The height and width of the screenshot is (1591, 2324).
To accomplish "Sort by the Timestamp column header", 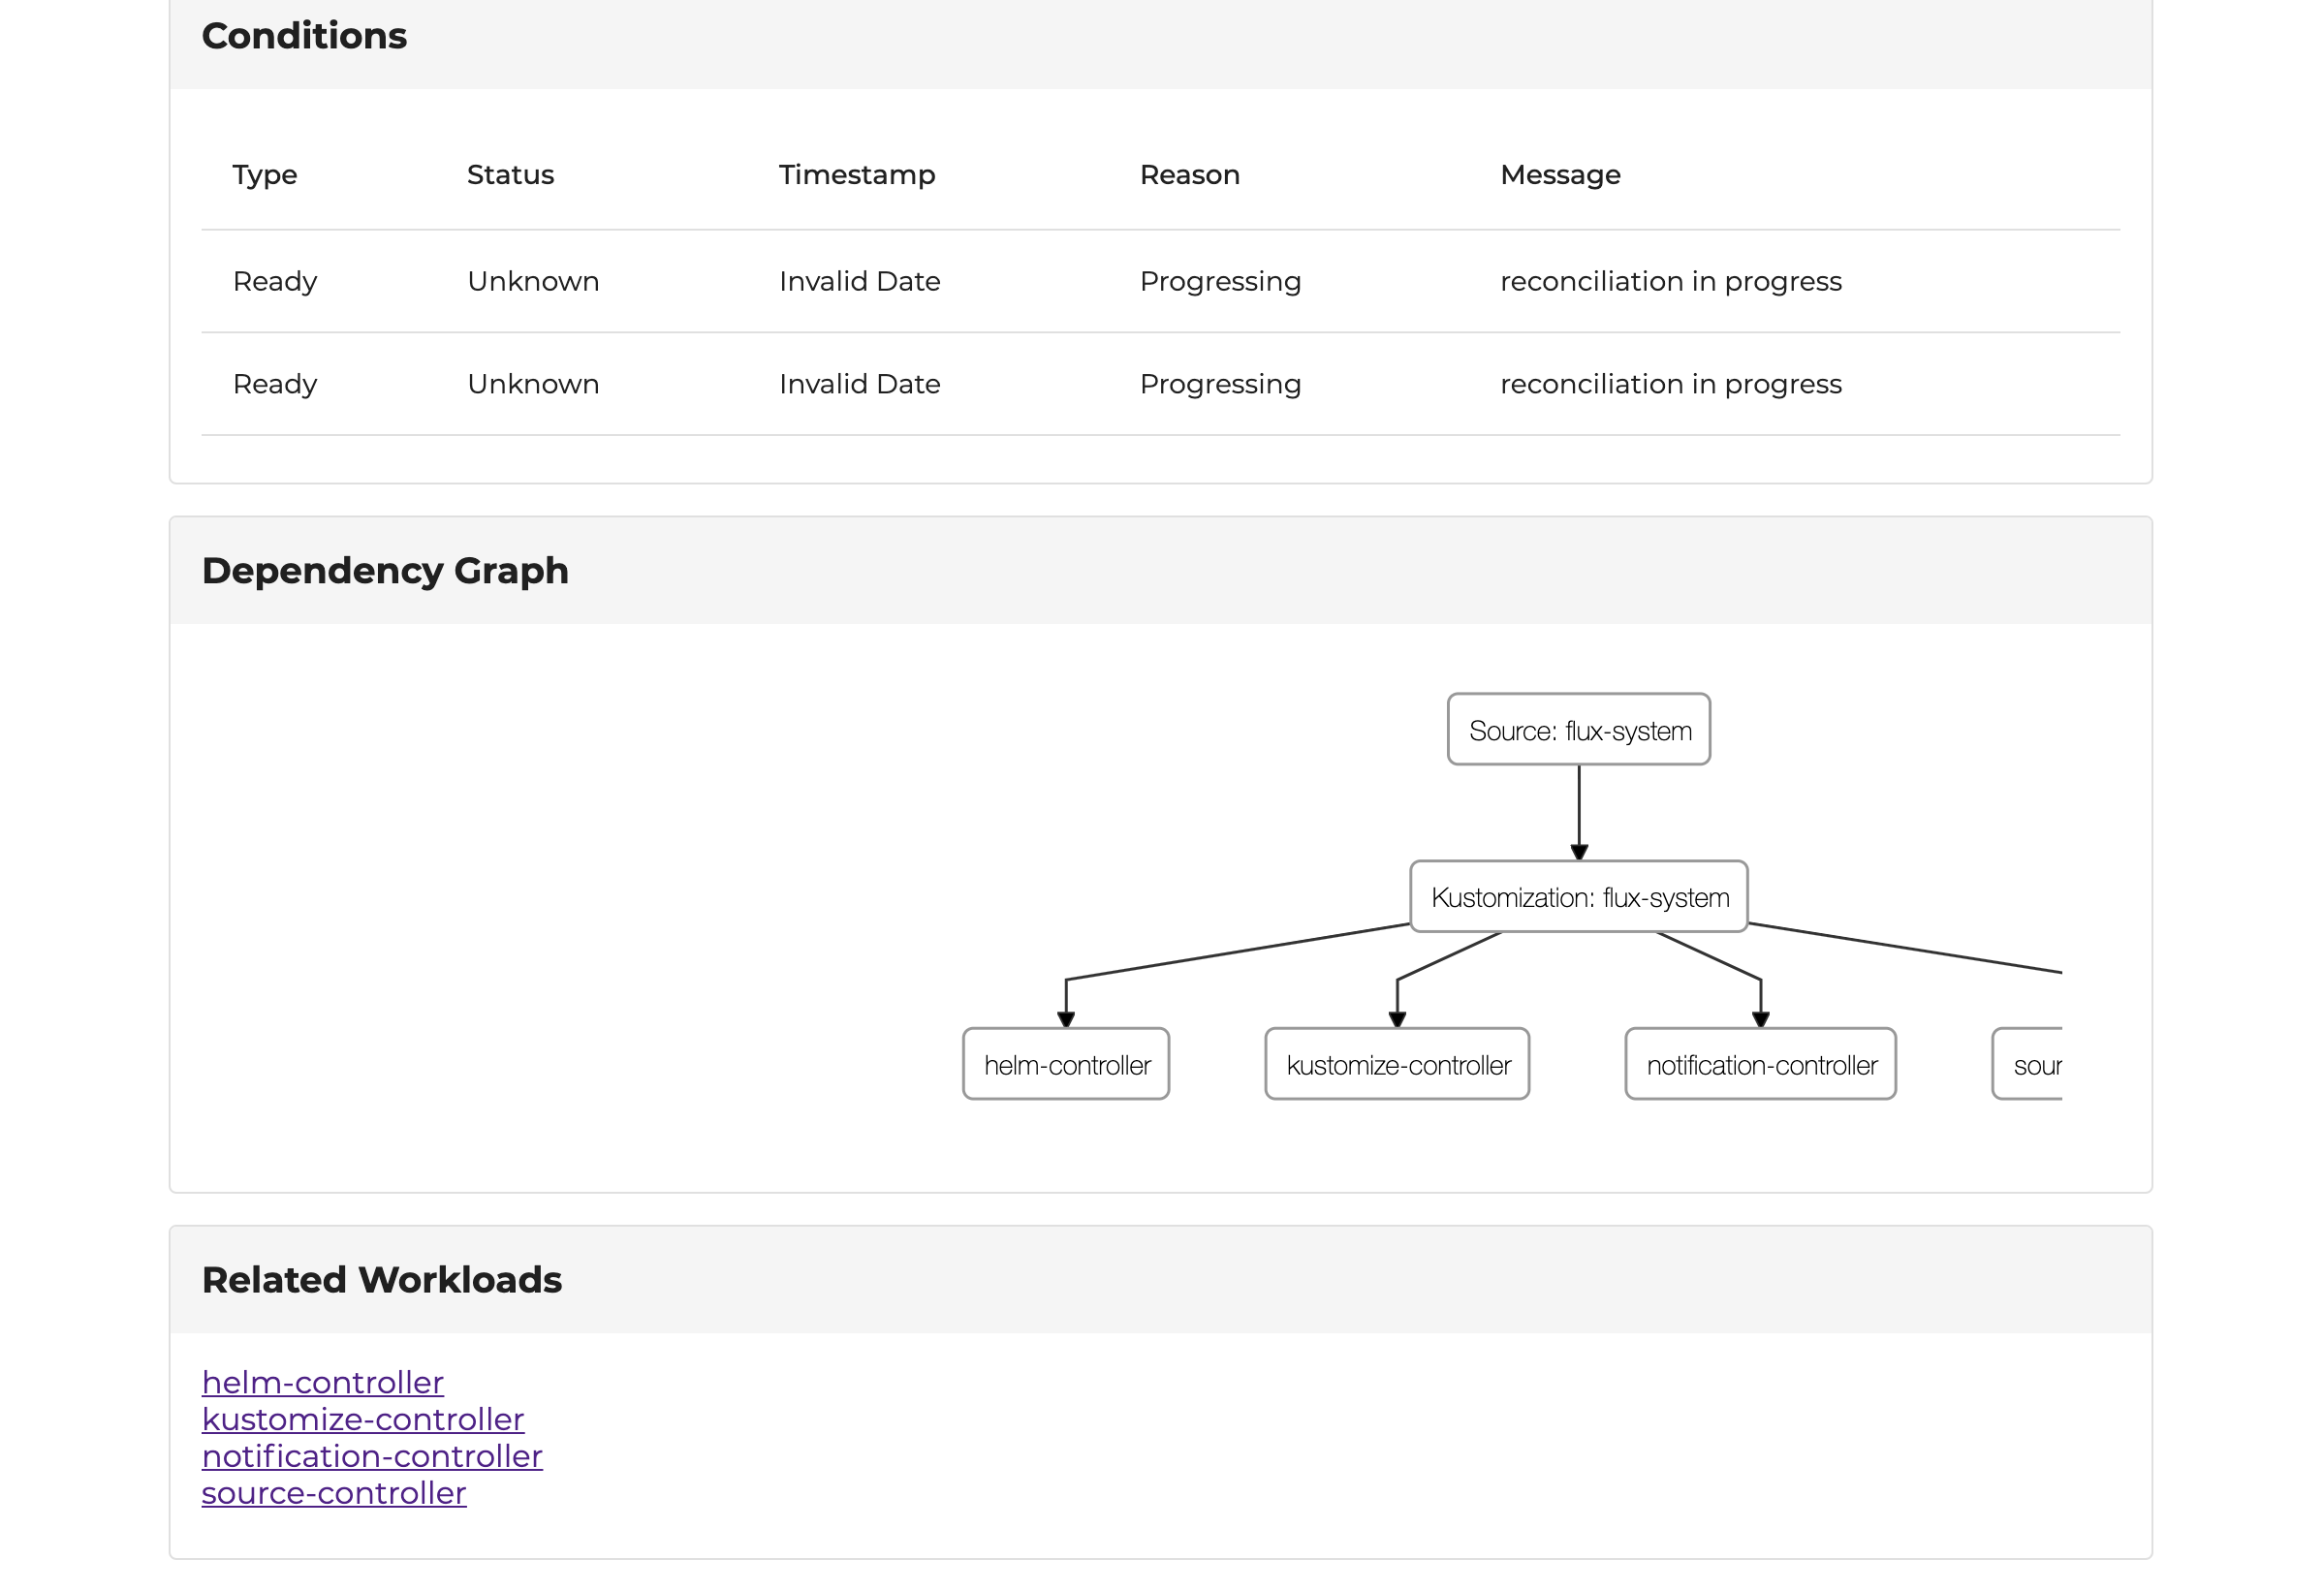I will tap(857, 174).
